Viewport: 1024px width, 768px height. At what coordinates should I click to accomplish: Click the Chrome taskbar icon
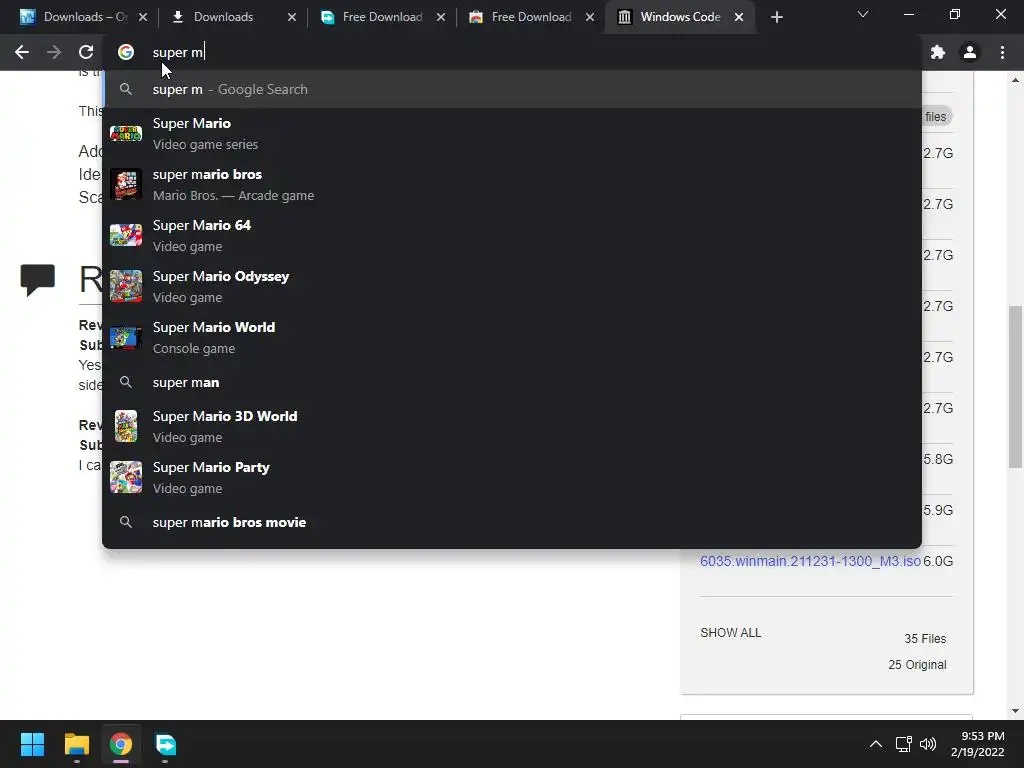coord(121,744)
